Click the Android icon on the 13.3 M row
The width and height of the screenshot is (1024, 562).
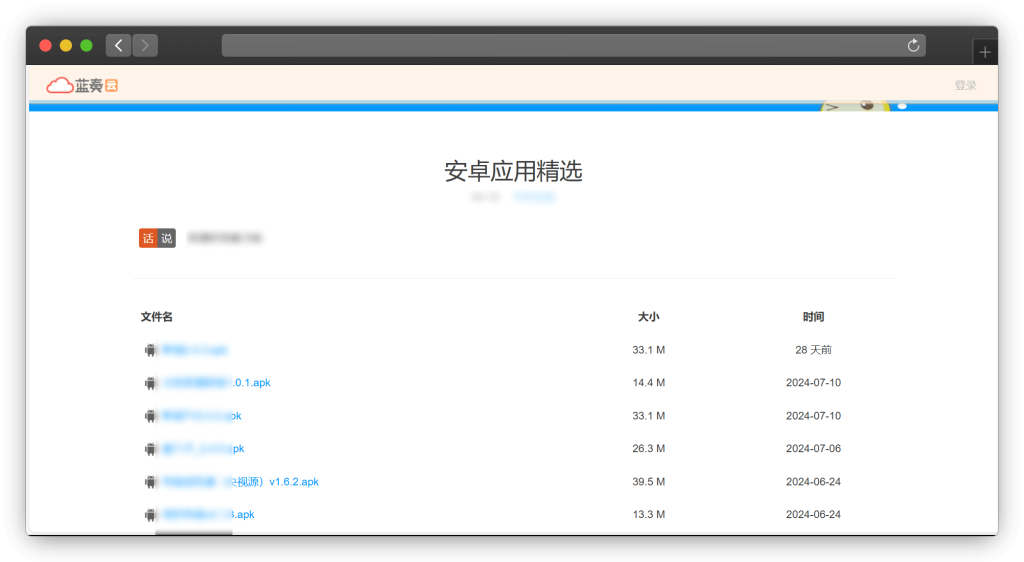click(150, 514)
